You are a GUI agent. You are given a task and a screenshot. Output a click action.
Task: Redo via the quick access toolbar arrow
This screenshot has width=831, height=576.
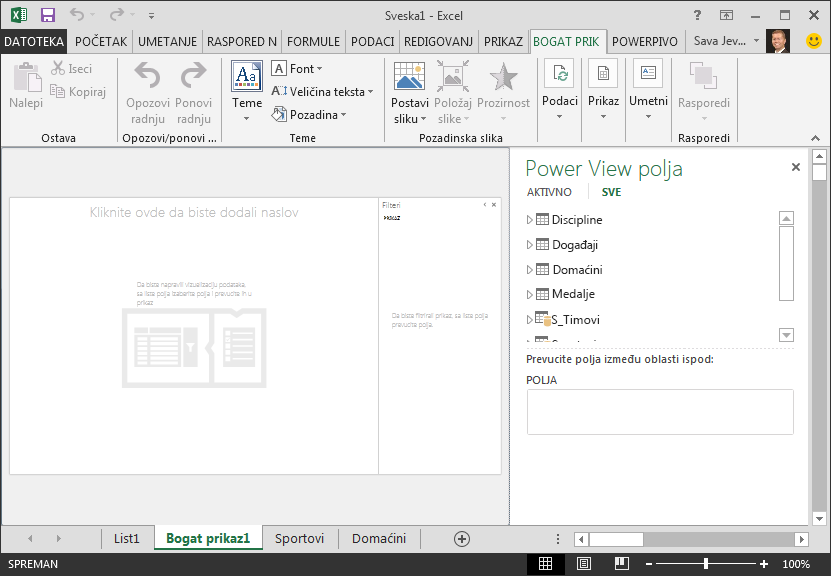116,15
